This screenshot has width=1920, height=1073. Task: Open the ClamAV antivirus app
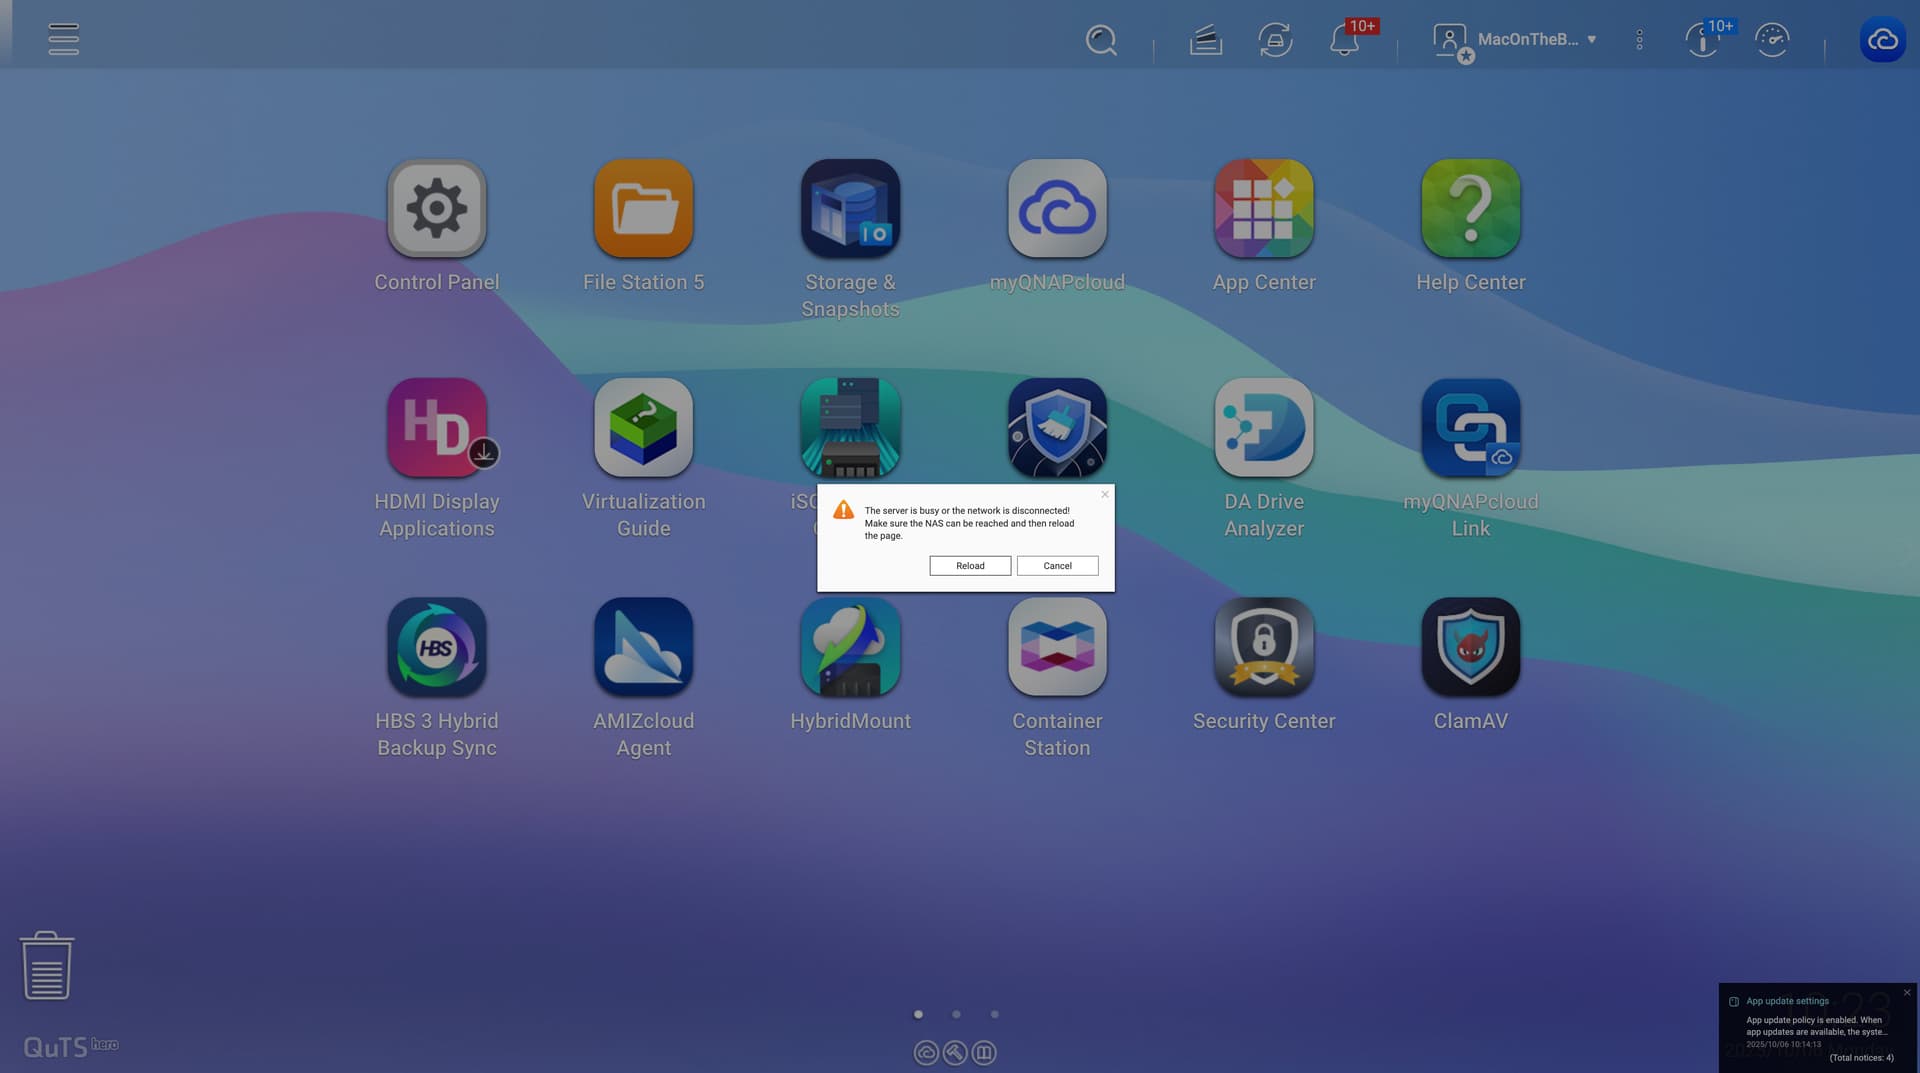coord(1470,647)
